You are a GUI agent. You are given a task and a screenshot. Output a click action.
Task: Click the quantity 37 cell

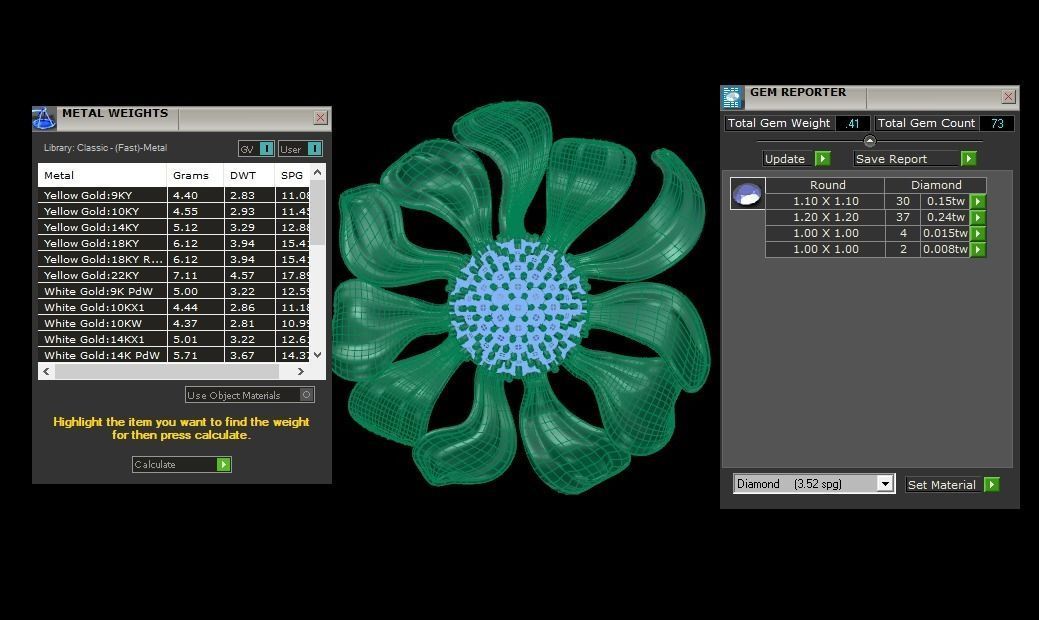pos(902,217)
